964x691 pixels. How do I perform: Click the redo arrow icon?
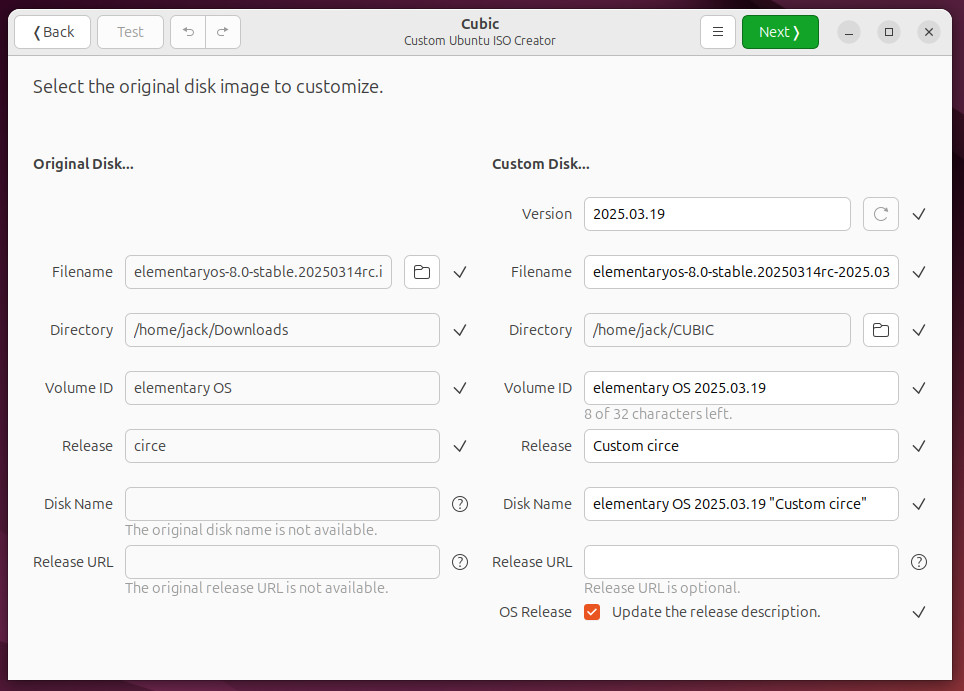pyautogui.click(x=223, y=32)
